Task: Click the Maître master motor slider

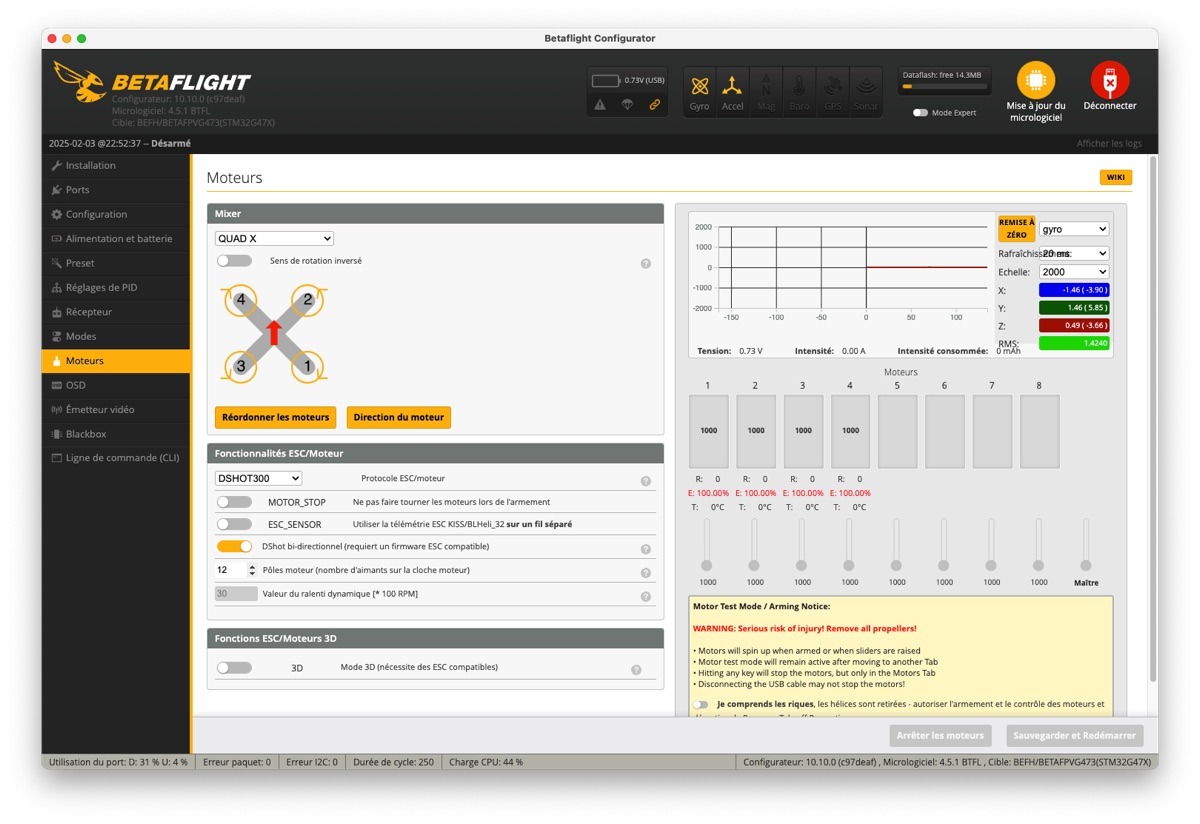Action: pos(1086,545)
